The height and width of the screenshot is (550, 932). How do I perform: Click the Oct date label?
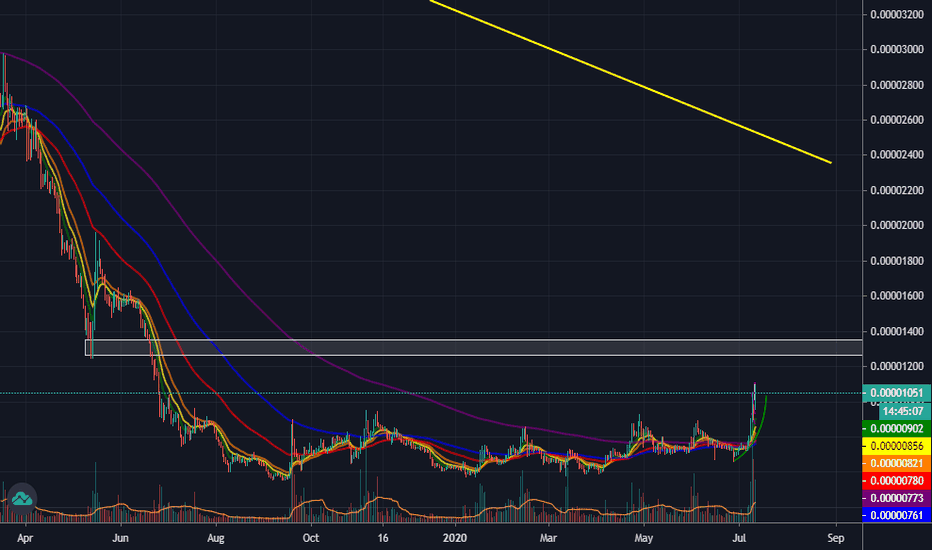(x=311, y=538)
